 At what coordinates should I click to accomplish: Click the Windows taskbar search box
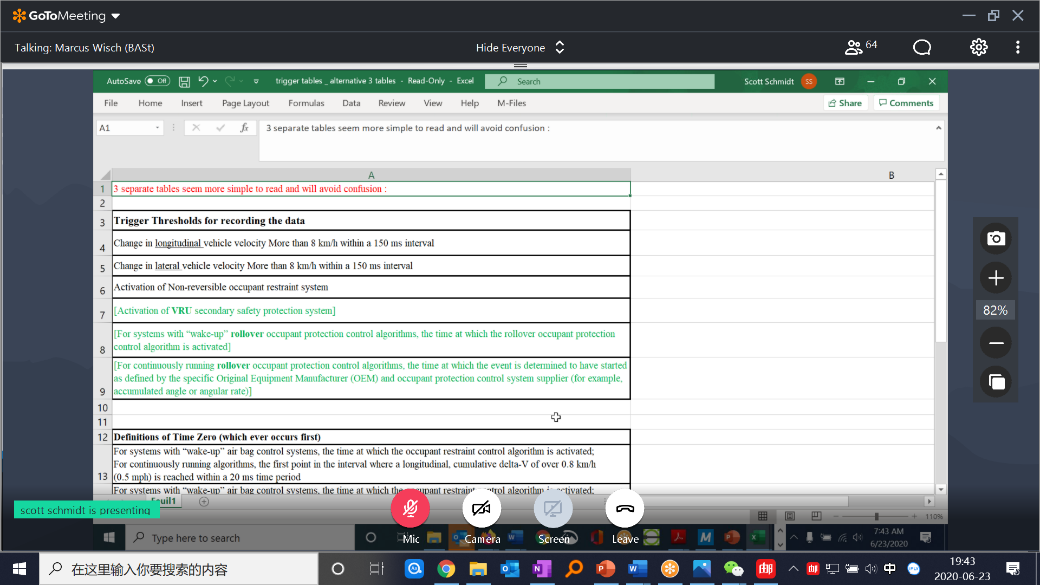(x=180, y=569)
